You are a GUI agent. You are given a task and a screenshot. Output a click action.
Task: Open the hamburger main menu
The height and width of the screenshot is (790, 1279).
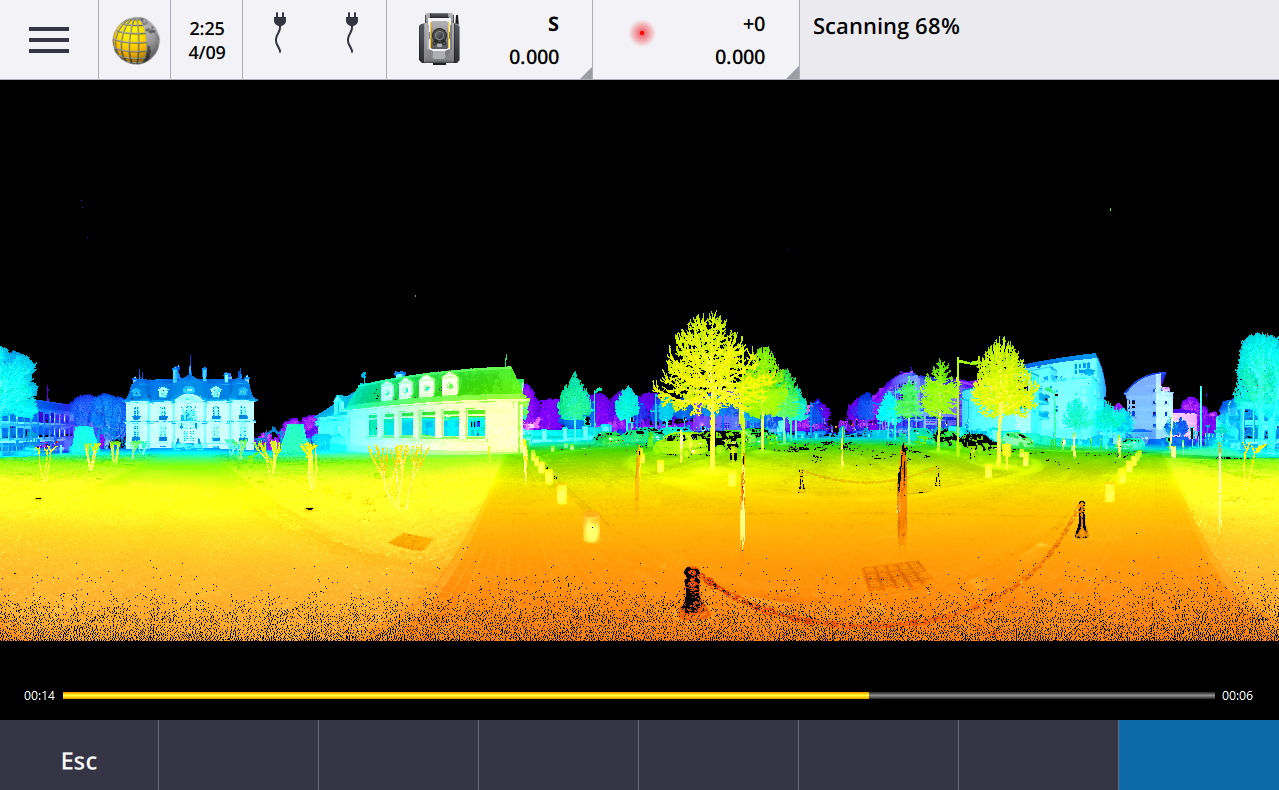coord(49,40)
